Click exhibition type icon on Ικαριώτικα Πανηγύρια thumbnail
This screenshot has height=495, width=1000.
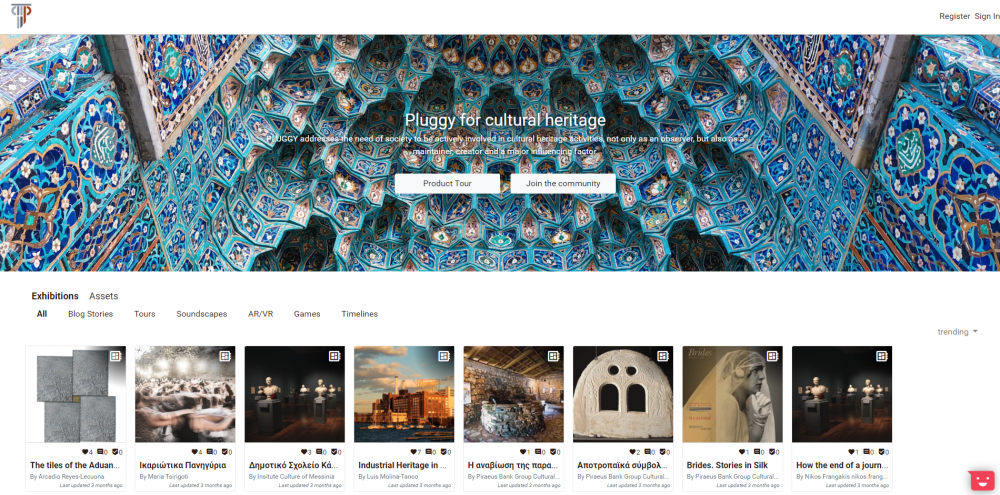tap(225, 356)
